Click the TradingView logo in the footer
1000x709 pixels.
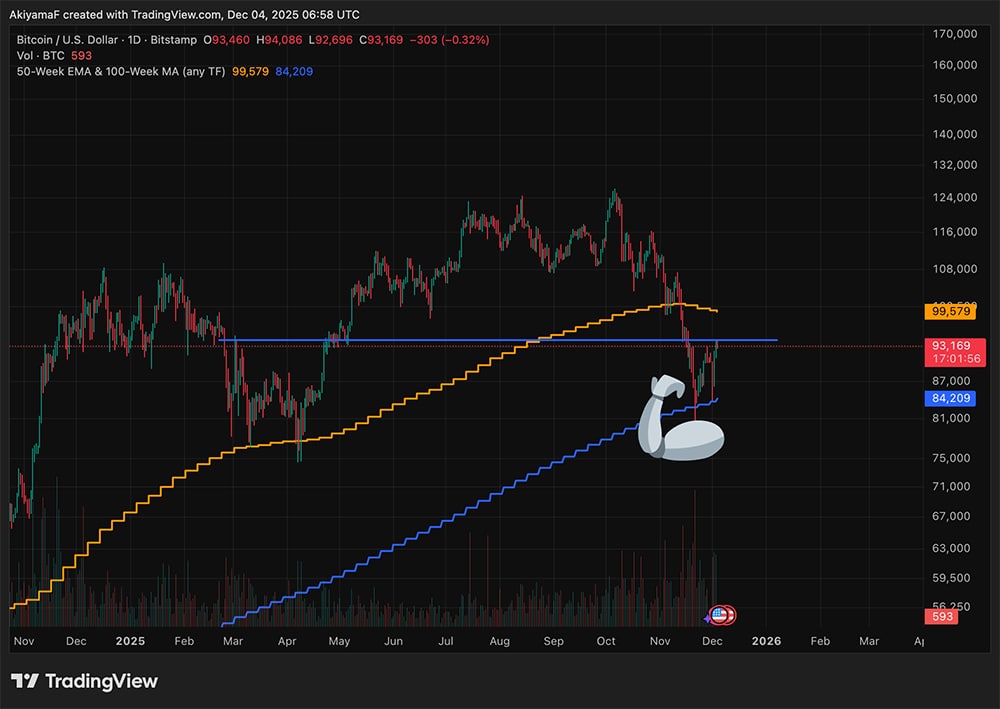pyautogui.click(x=85, y=681)
